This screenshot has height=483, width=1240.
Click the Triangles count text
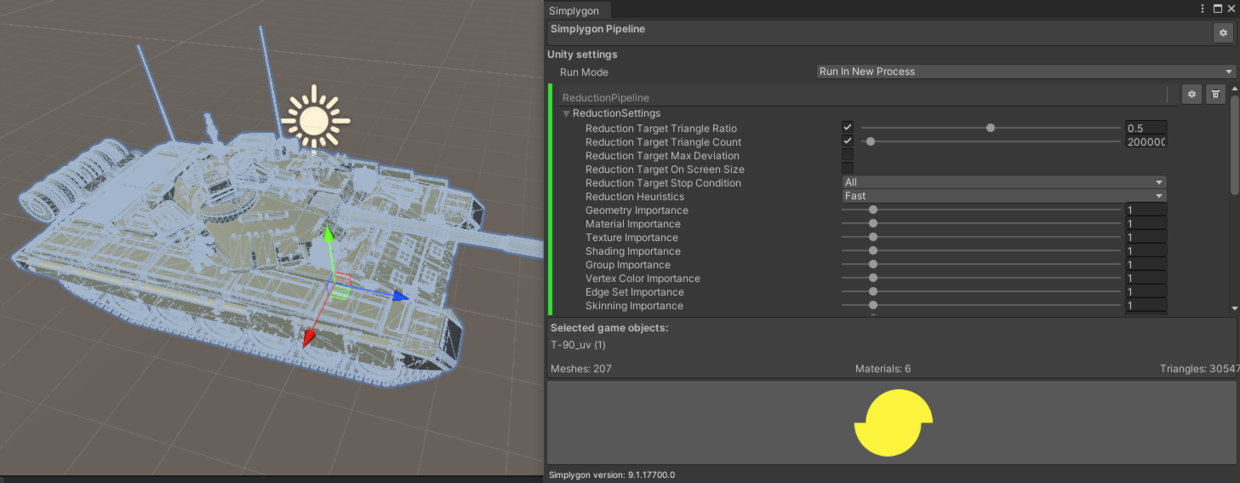(x=1200, y=369)
